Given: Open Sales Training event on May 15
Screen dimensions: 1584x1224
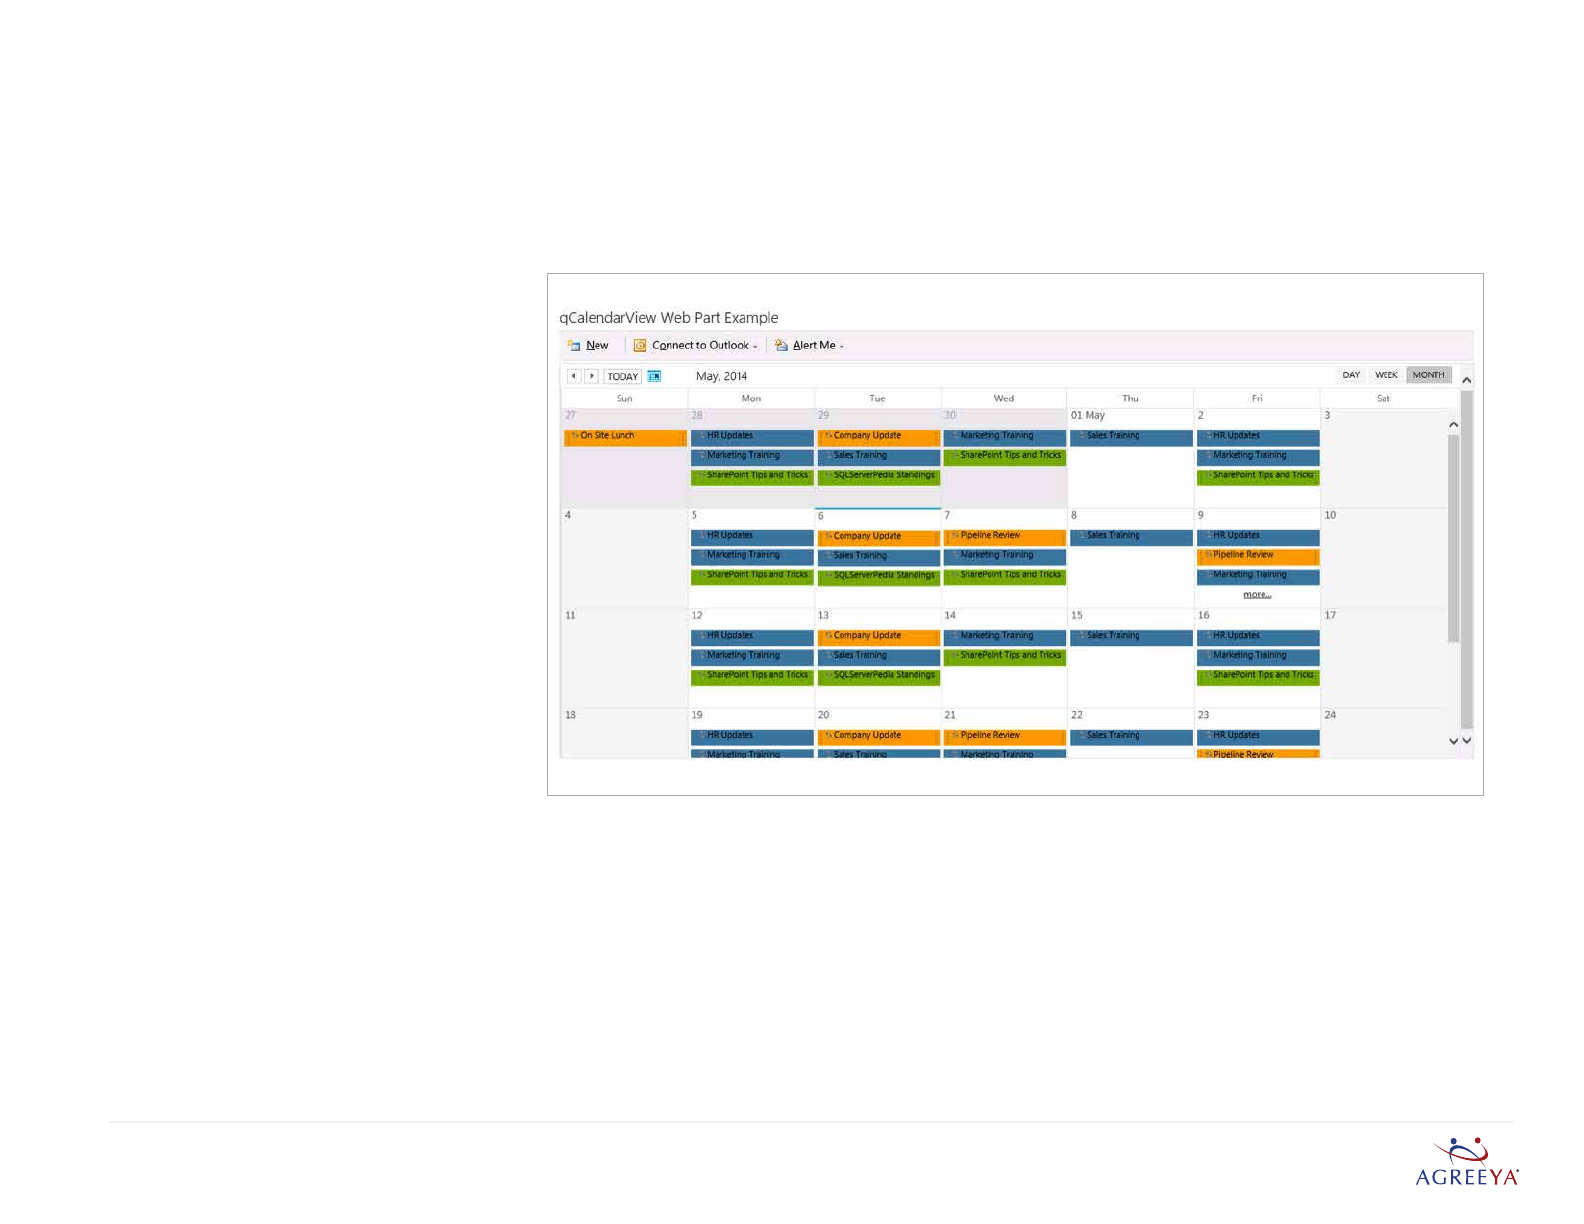Looking at the screenshot, I should (1131, 637).
